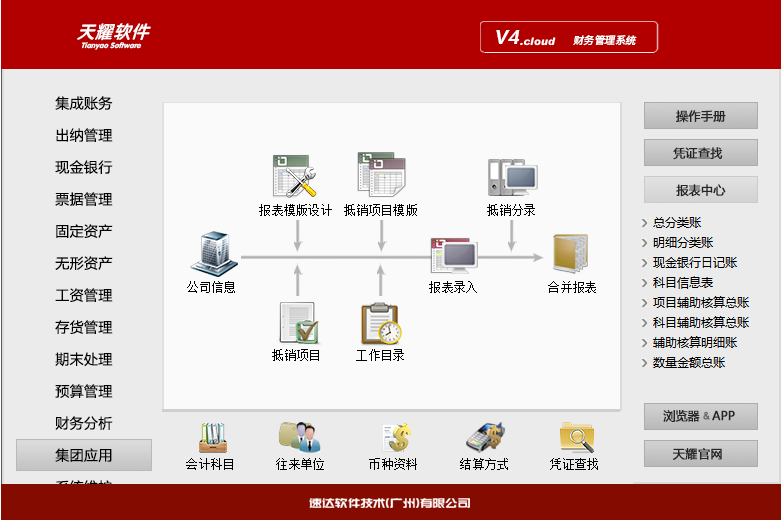The width and height of the screenshot is (783, 520).
Task: Click the 速达软件技术(广州)有限公司 footer text
Action: point(390,503)
